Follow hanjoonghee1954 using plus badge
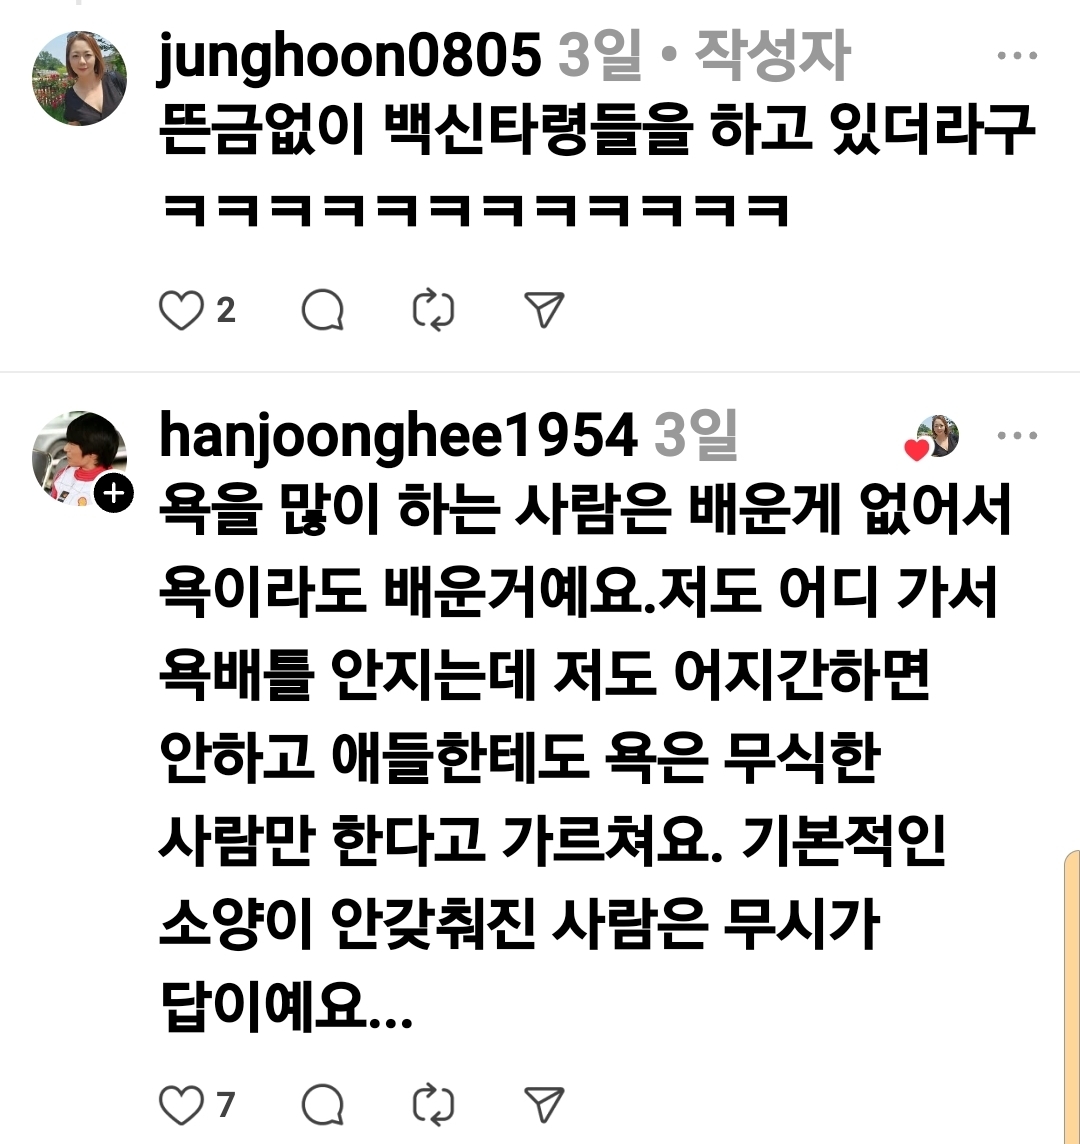The height and width of the screenshot is (1144, 1080). 114,493
